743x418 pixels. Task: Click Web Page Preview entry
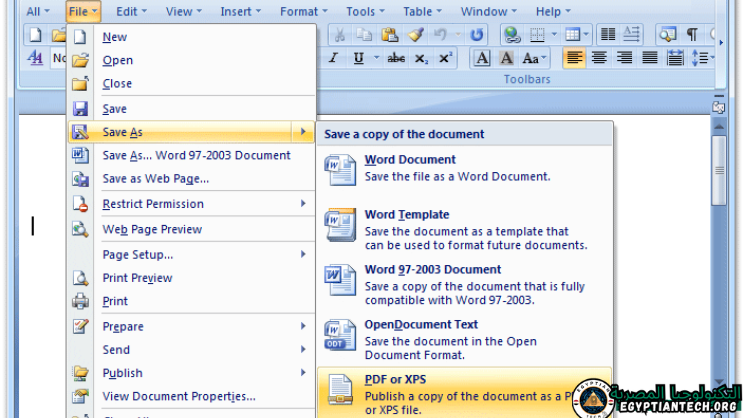coord(192,229)
